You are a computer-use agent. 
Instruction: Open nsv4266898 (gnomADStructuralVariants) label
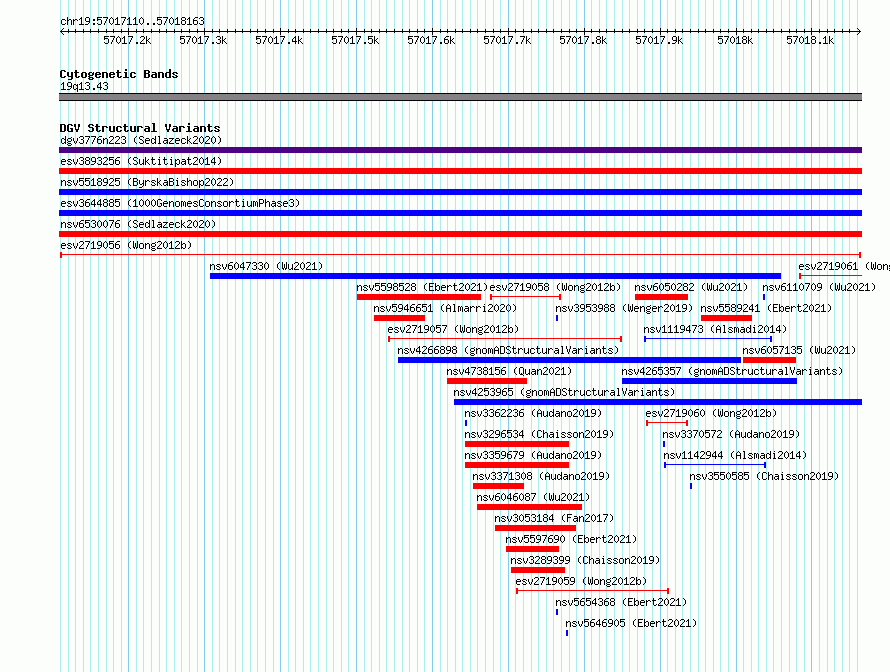click(x=508, y=350)
